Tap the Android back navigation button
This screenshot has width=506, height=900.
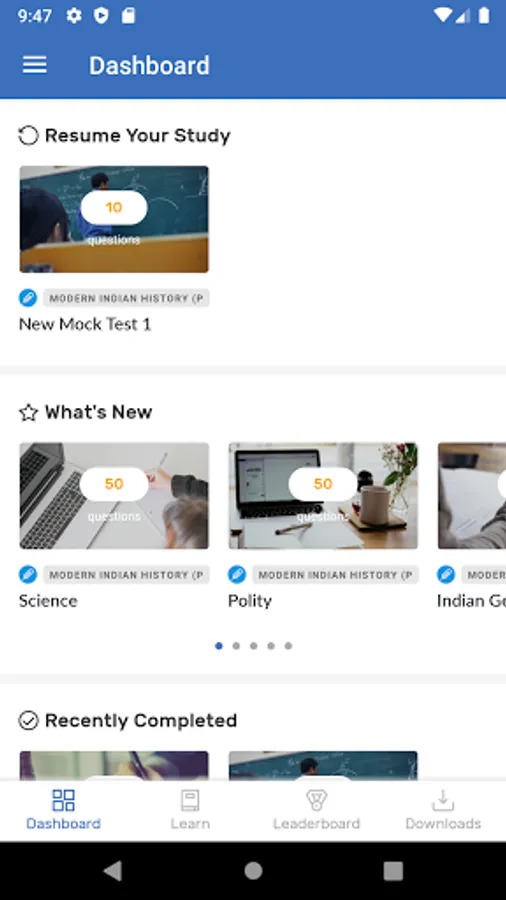[113, 871]
